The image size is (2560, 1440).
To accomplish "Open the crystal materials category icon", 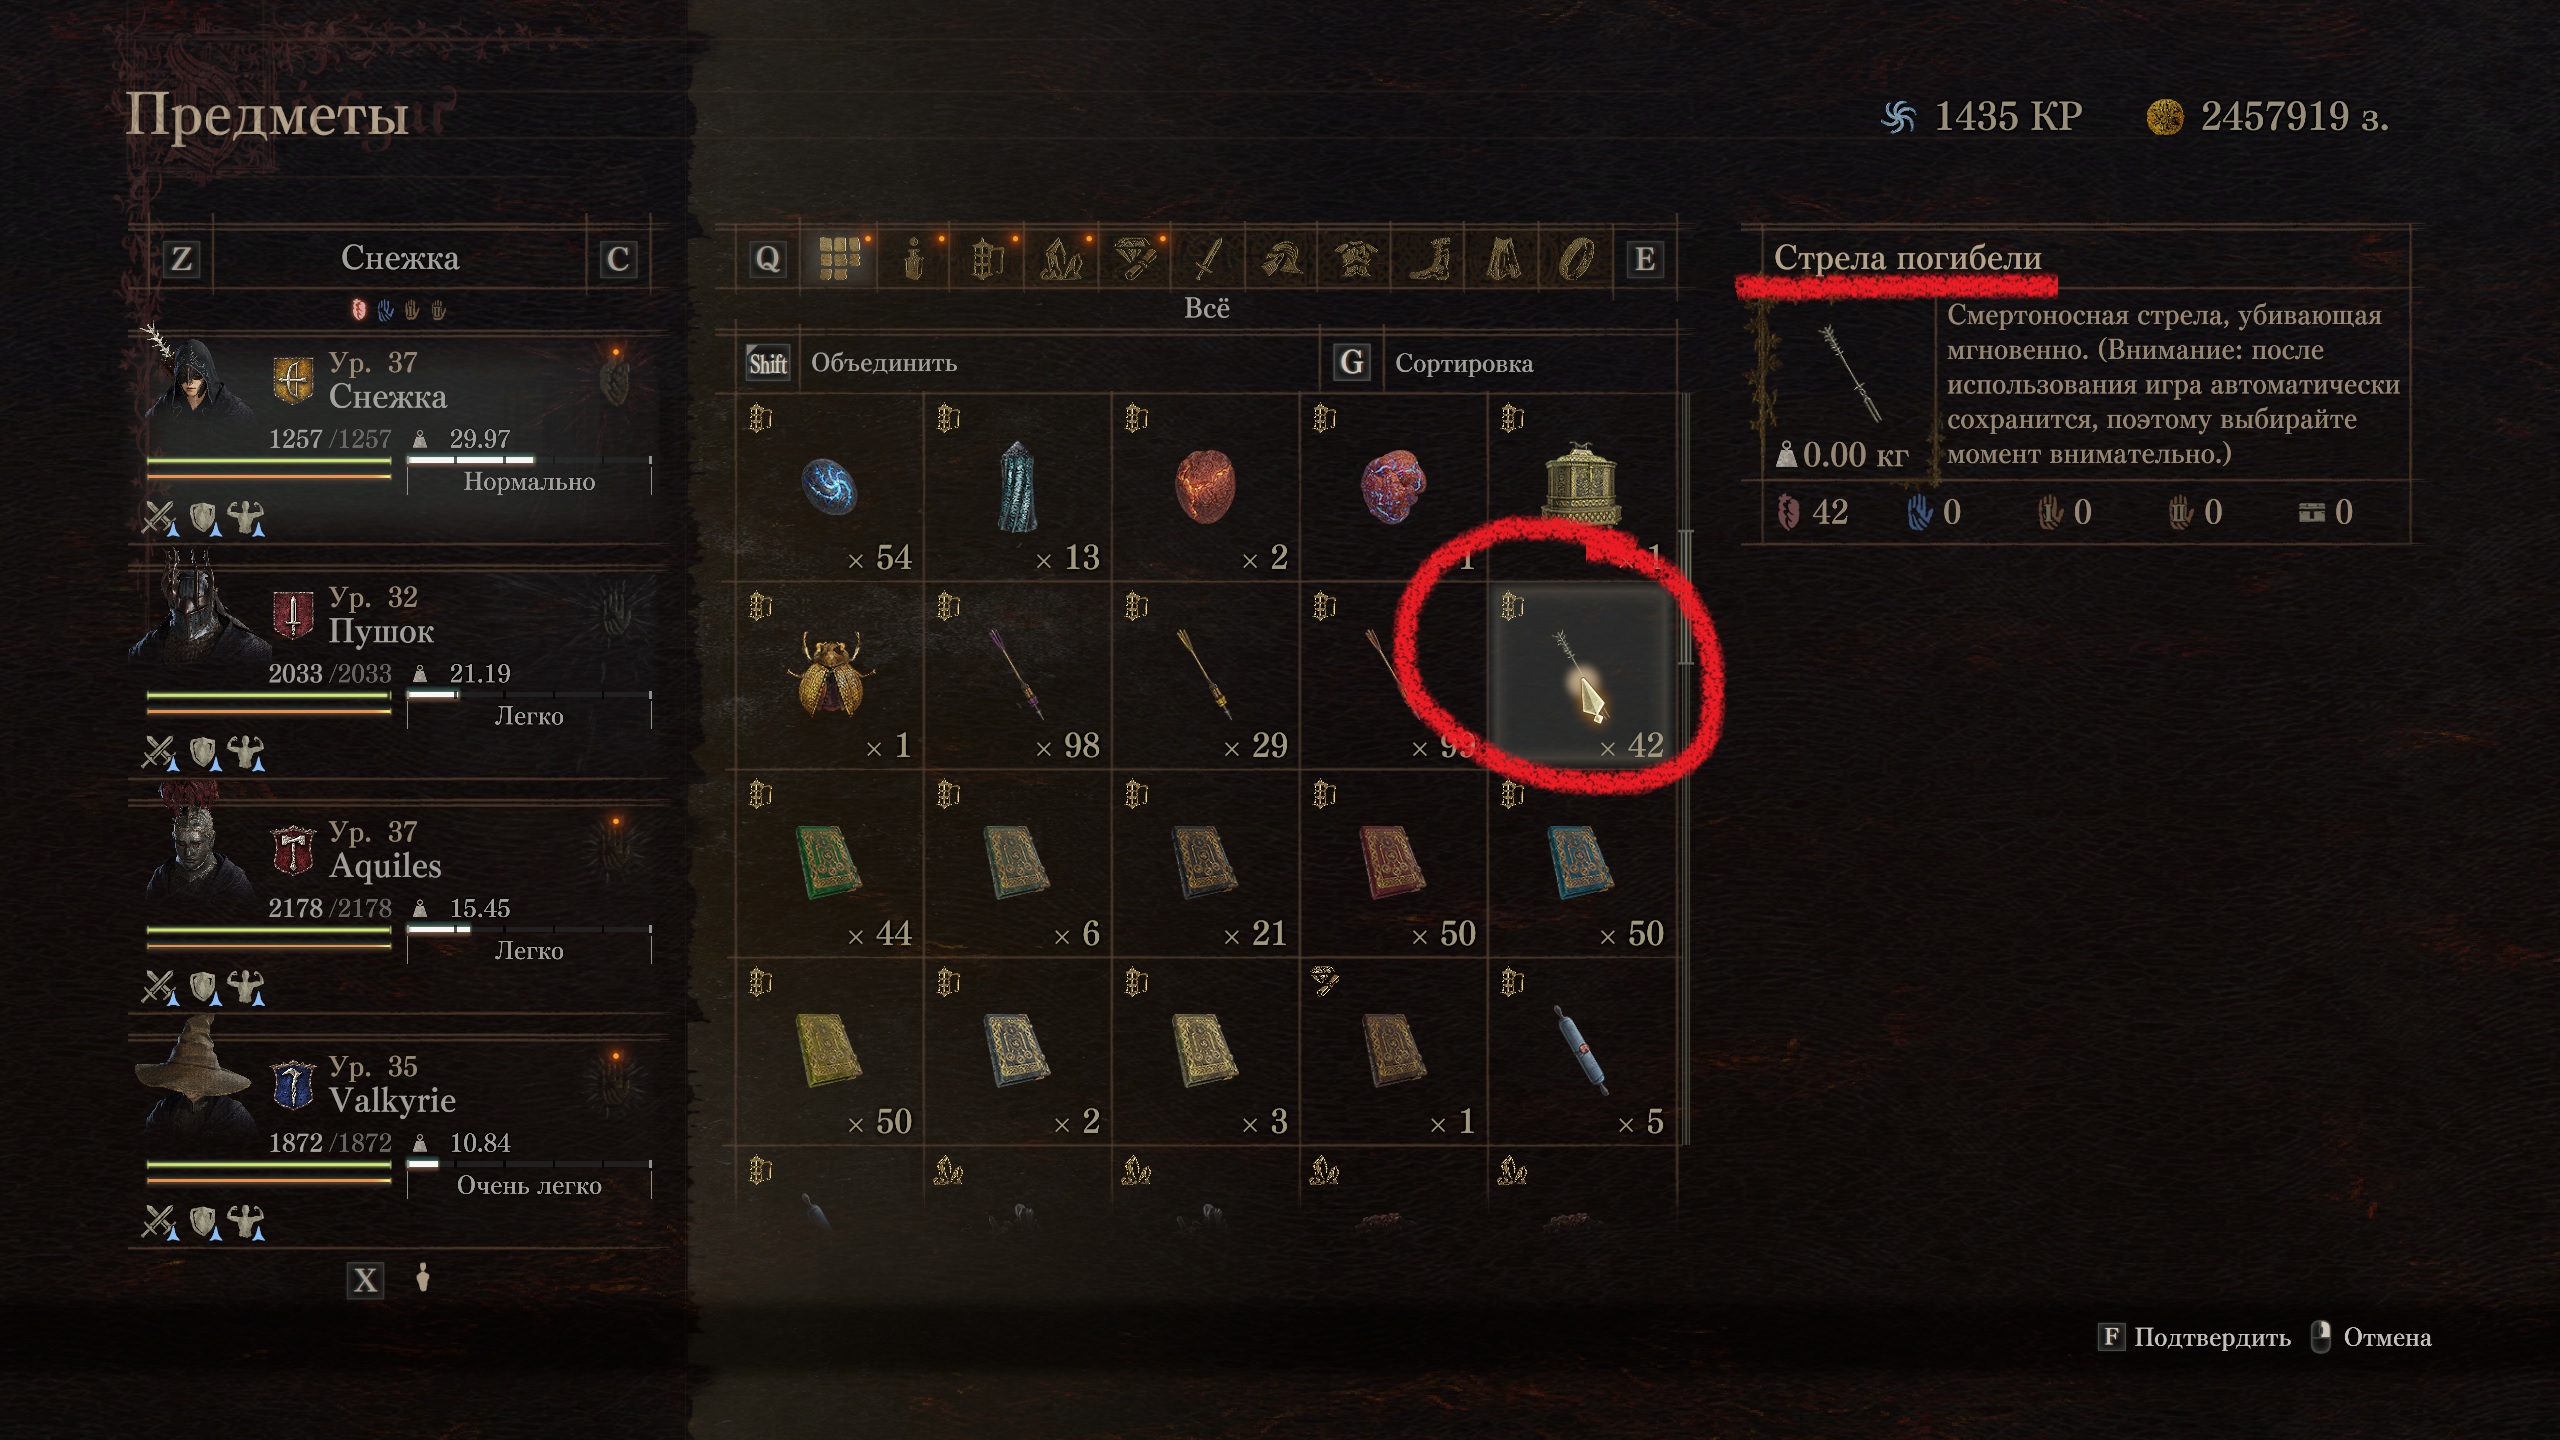I will [x=1061, y=260].
